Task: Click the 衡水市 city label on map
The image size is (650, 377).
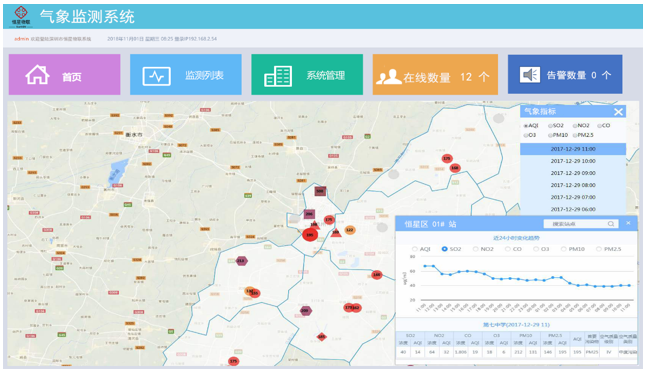Action: click(134, 135)
